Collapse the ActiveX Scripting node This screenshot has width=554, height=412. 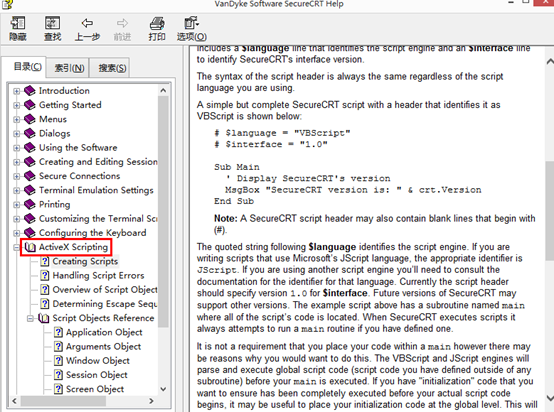click(x=16, y=247)
